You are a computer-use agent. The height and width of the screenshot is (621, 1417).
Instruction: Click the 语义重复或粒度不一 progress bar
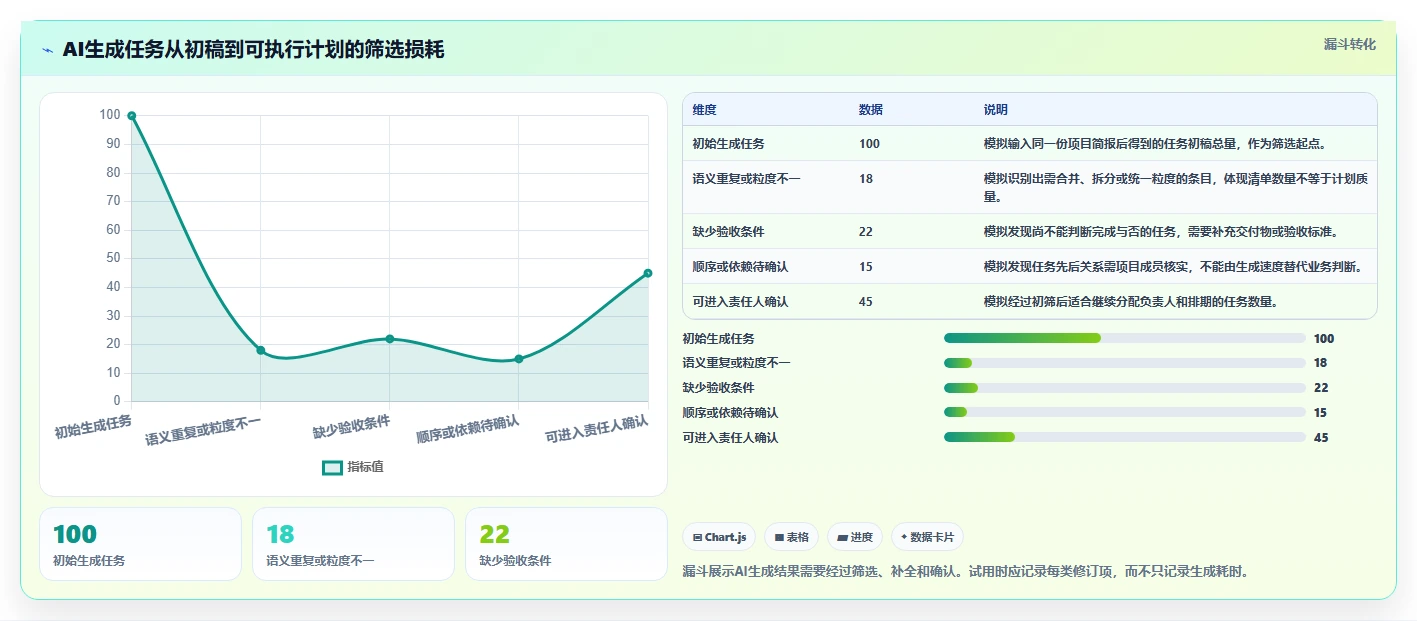pyautogui.click(x=1125, y=363)
